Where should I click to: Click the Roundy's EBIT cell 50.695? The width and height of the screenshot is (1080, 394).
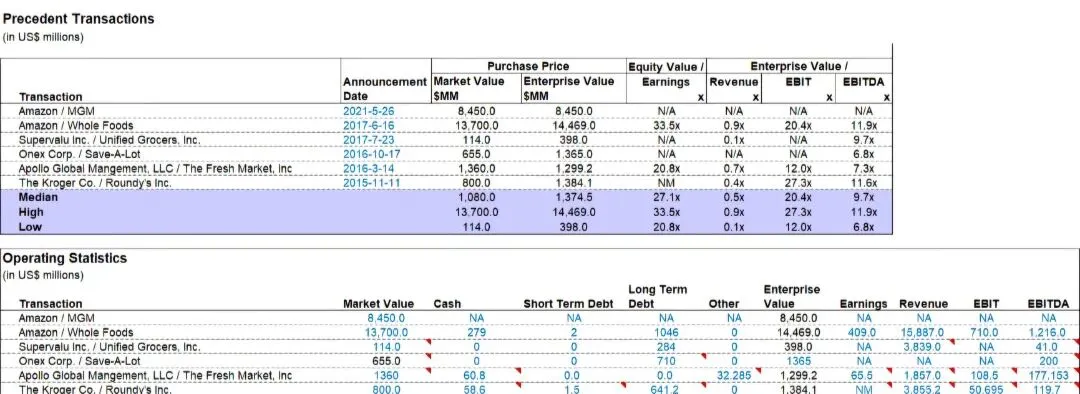pyautogui.click(x=986, y=390)
